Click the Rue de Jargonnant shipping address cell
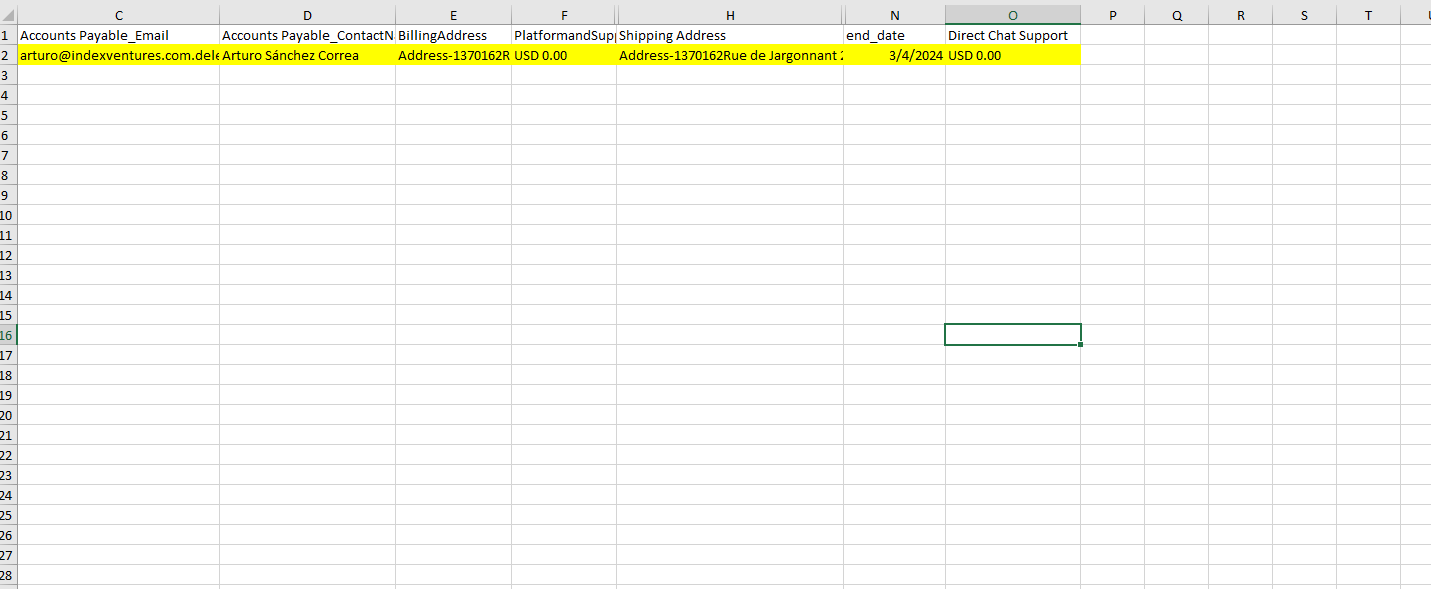 point(730,55)
